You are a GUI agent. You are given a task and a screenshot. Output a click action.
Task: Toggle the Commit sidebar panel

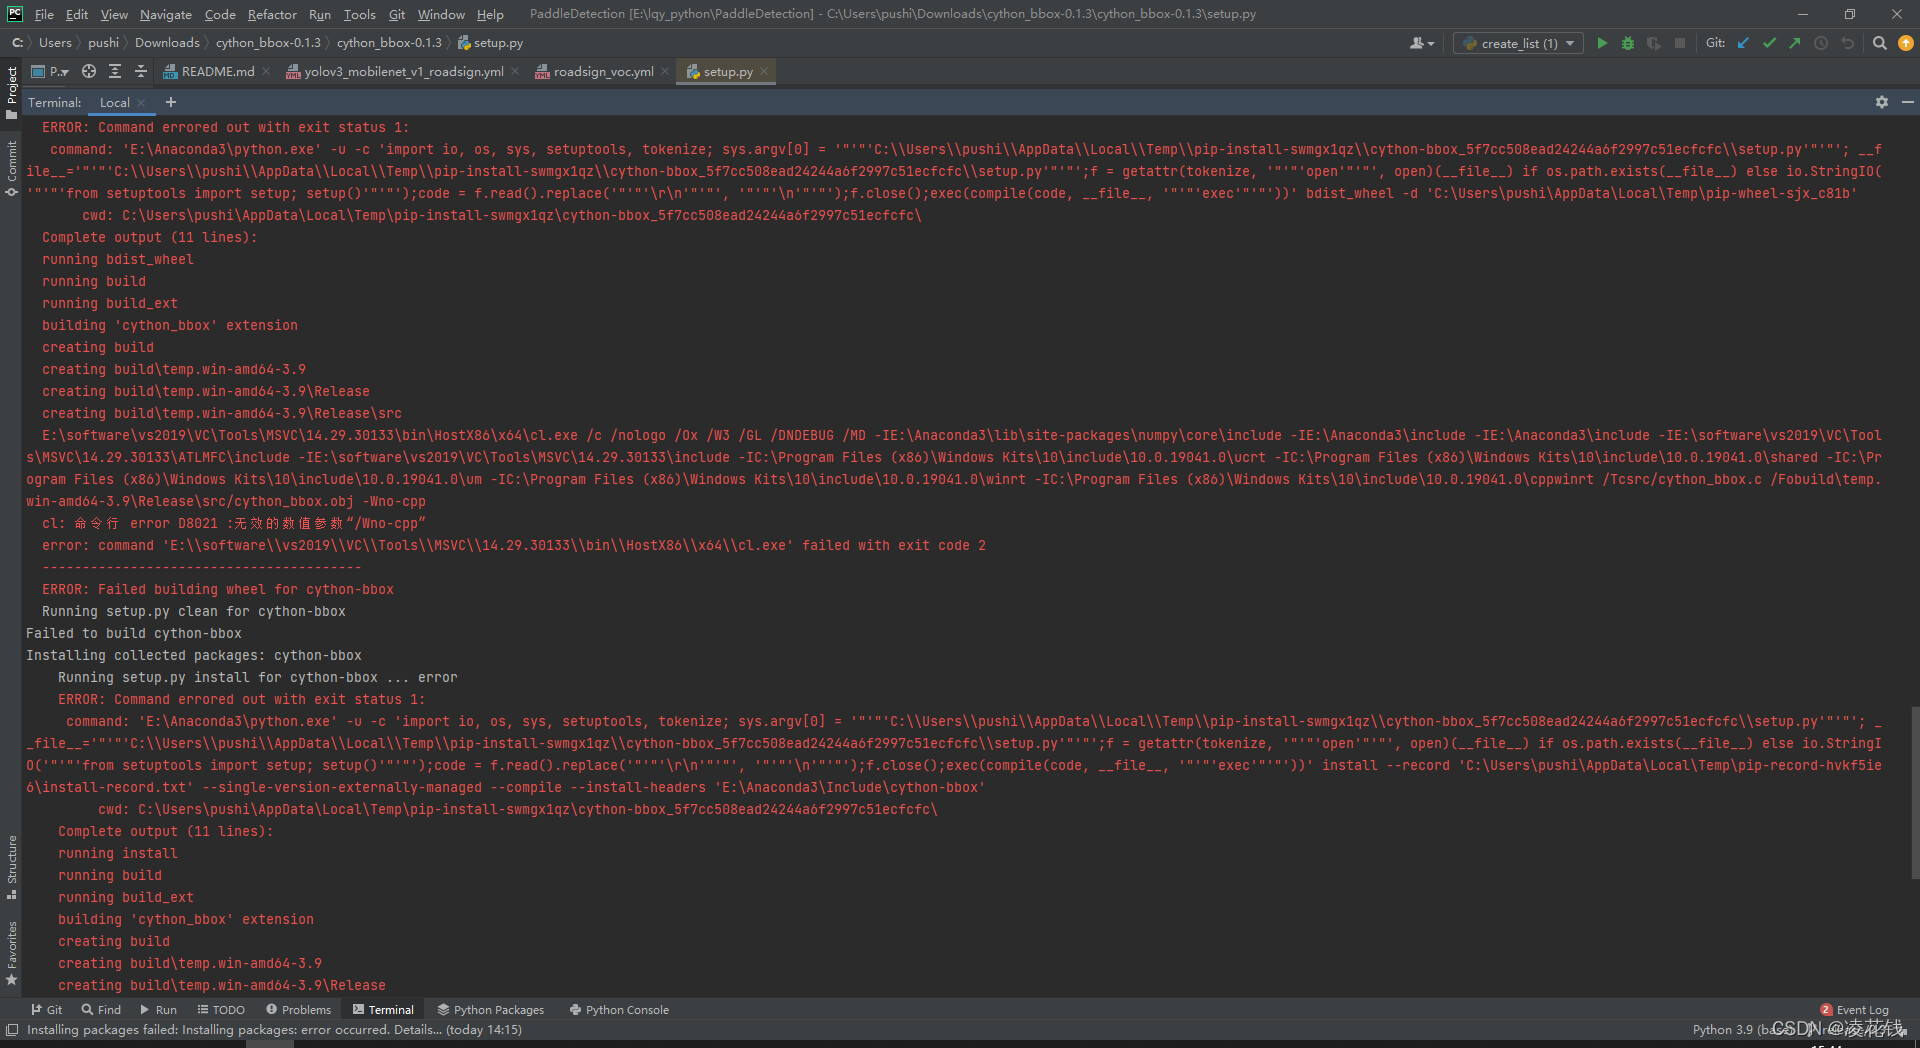(x=12, y=168)
